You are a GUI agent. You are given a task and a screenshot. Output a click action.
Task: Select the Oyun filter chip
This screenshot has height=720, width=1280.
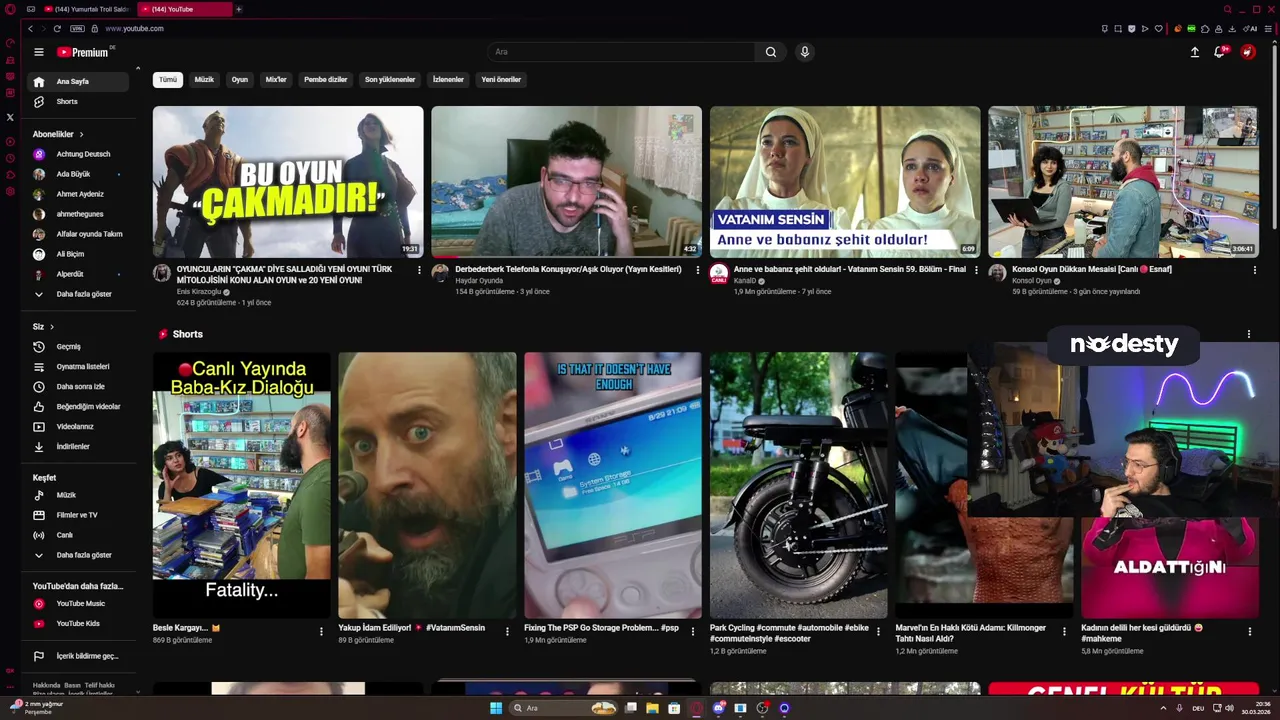click(240, 79)
